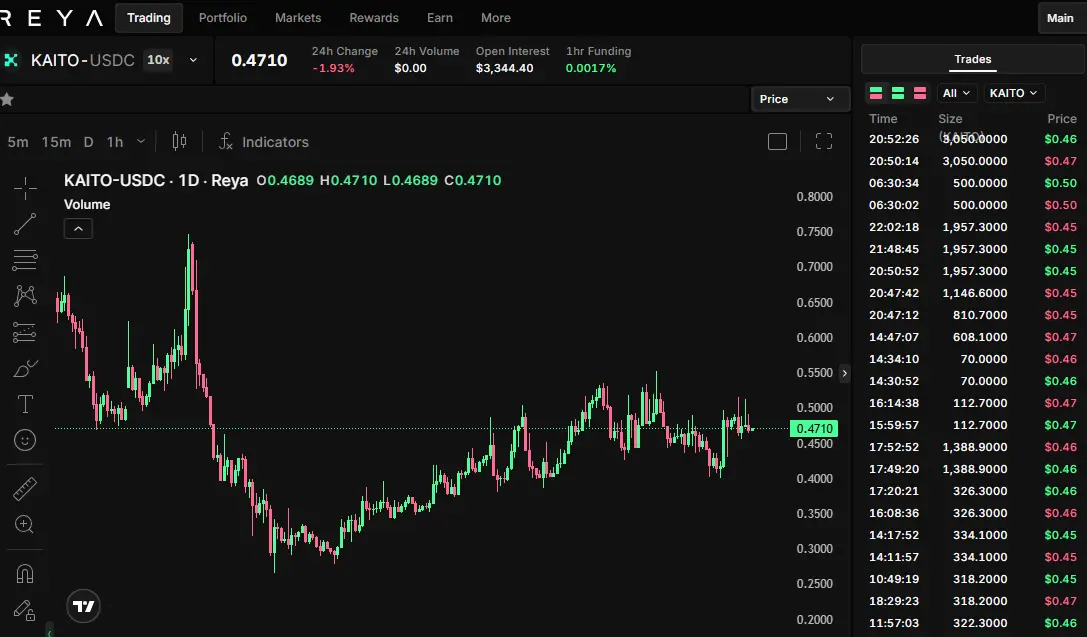Image resolution: width=1087 pixels, height=637 pixels.
Task: Open the Markets page
Action: pos(298,18)
